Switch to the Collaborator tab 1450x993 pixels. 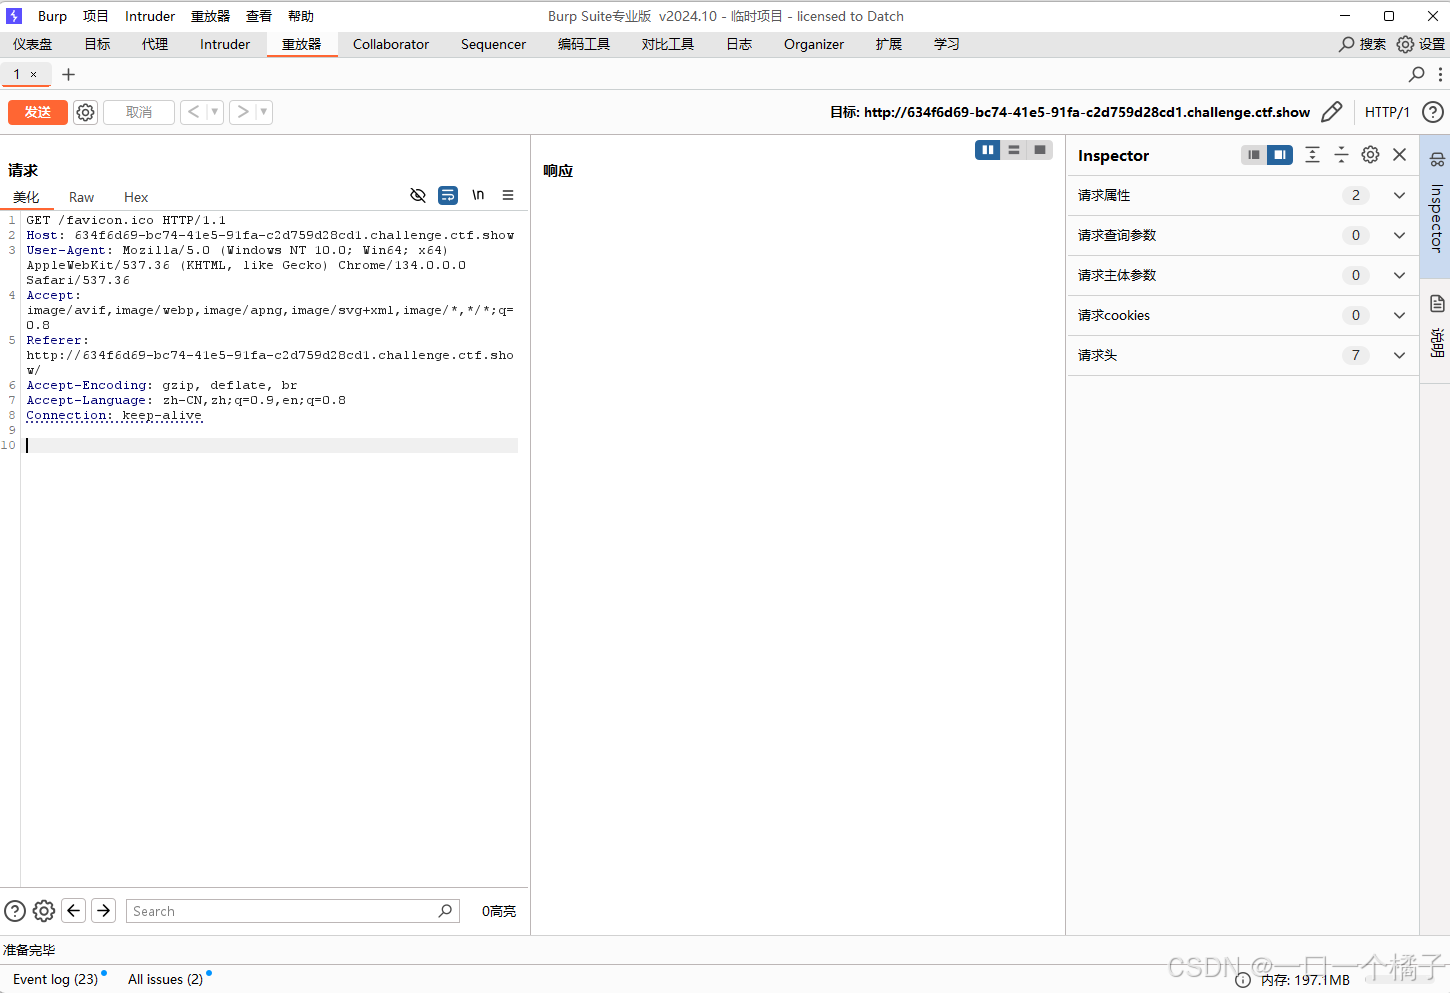coord(391,44)
